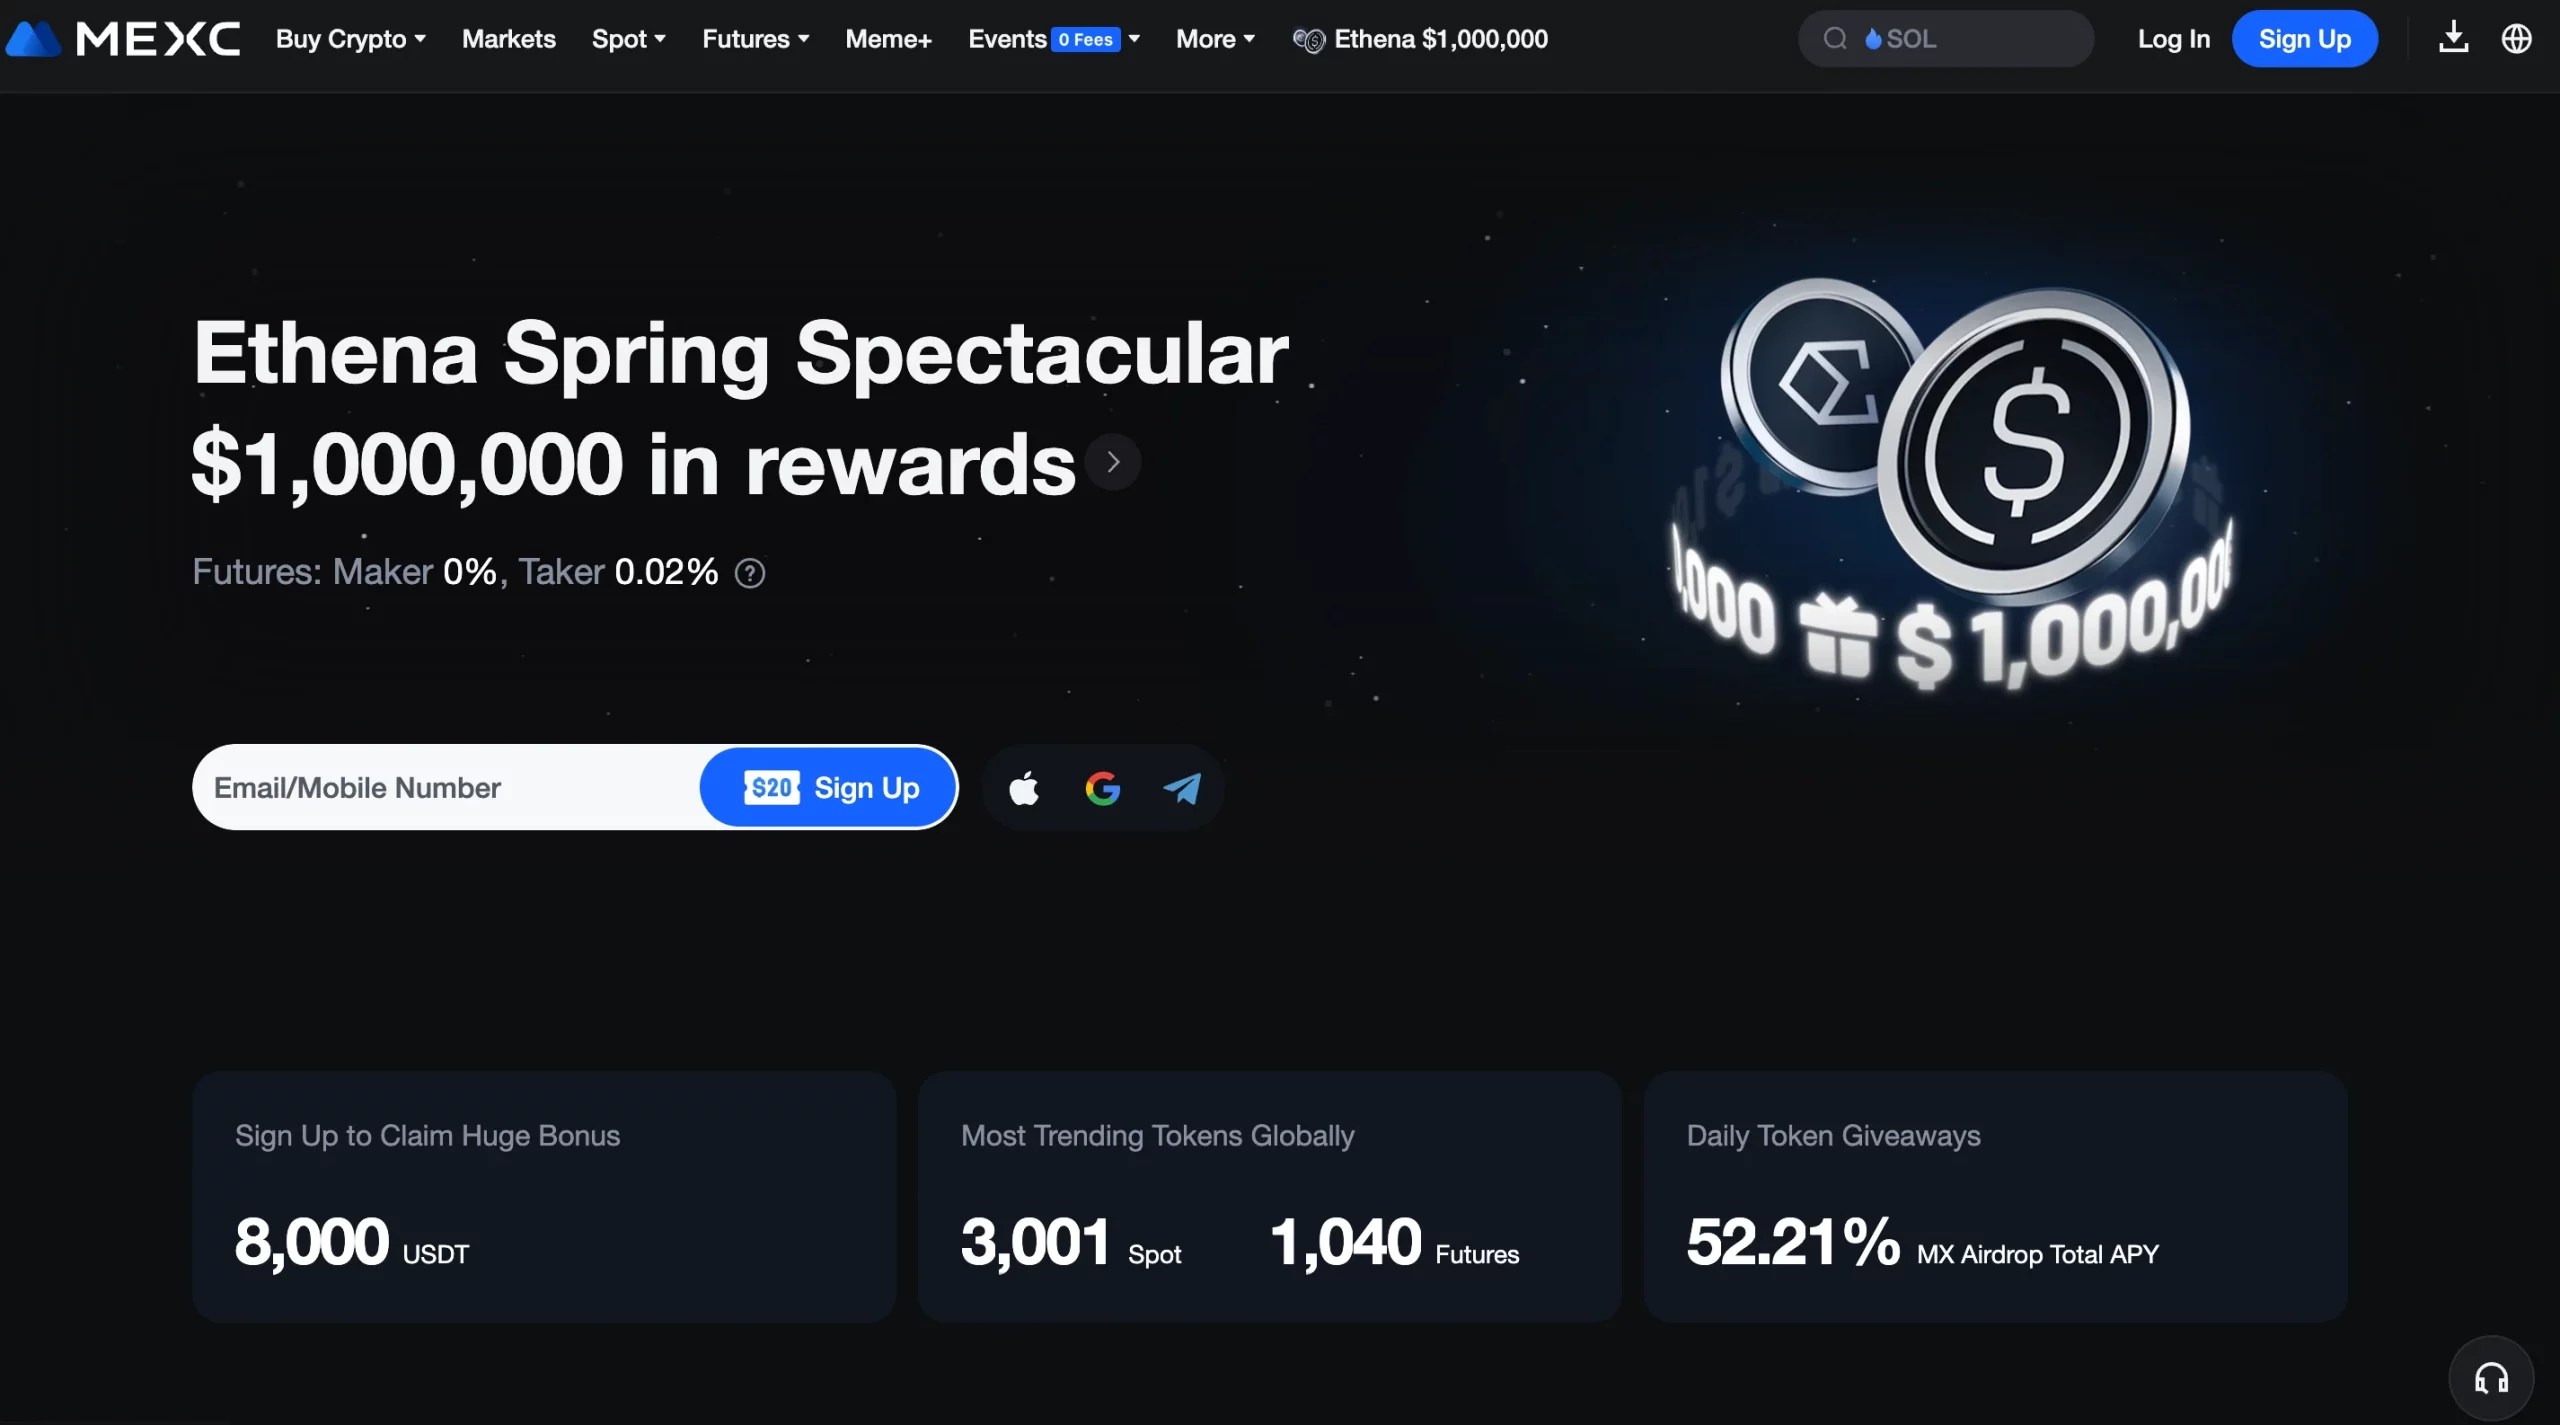Viewport: 2560px width, 1425px height.
Task: Focus the Email/Mobile Number field
Action: [448, 788]
